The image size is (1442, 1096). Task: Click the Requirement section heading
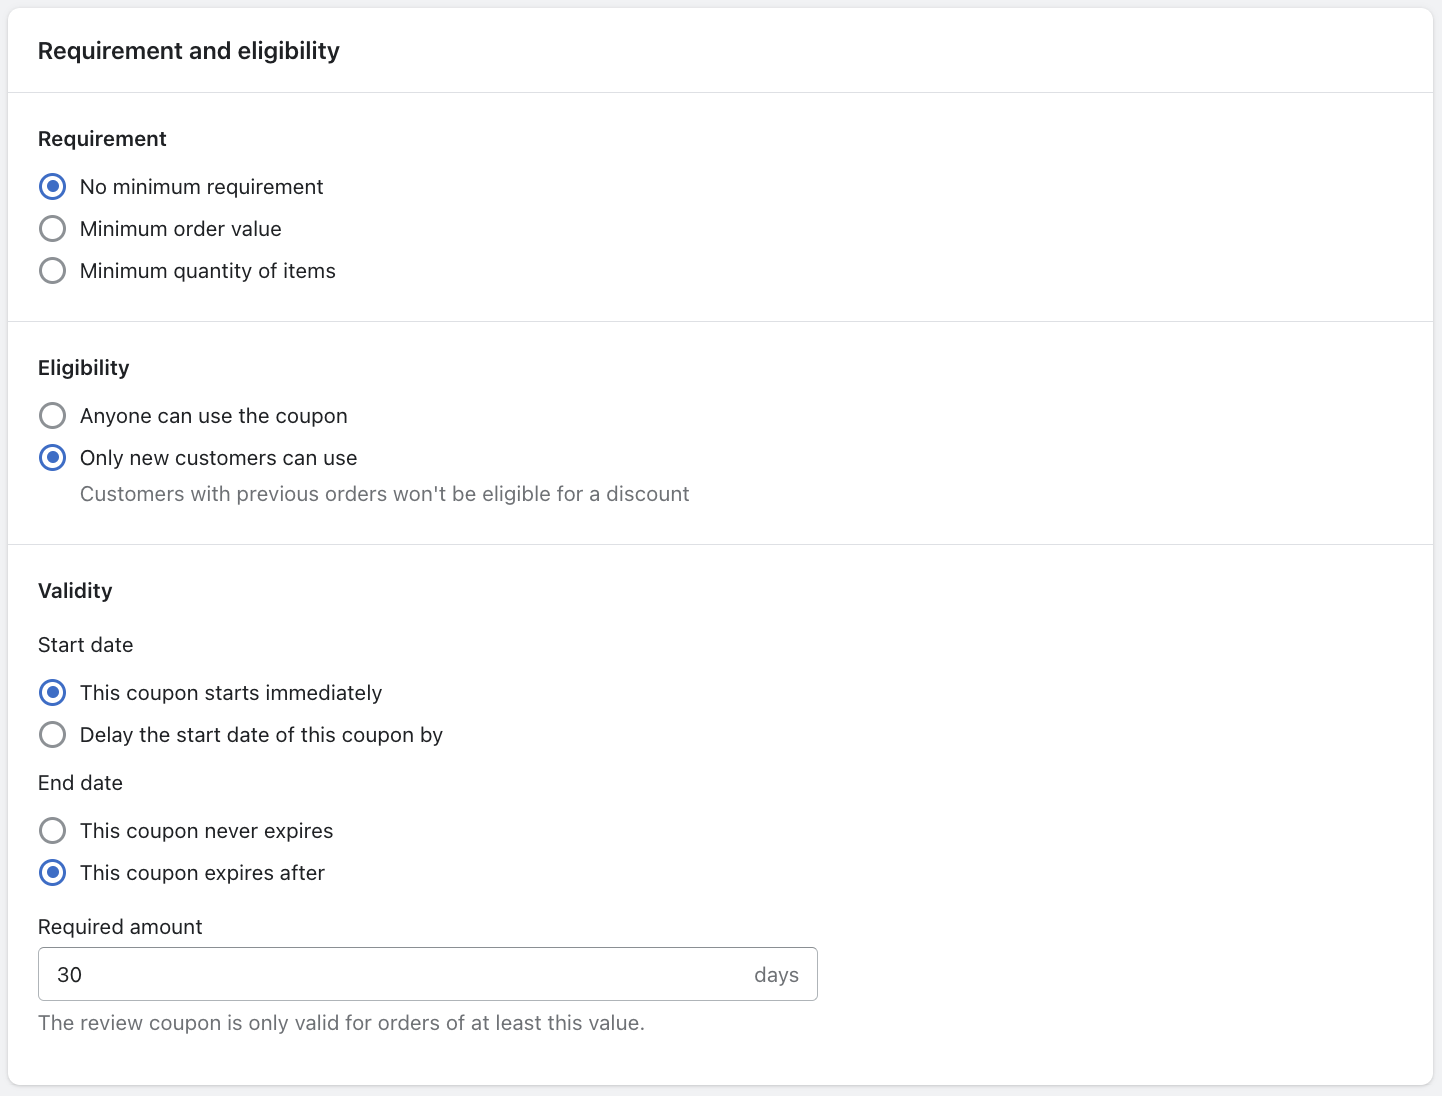(x=102, y=139)
